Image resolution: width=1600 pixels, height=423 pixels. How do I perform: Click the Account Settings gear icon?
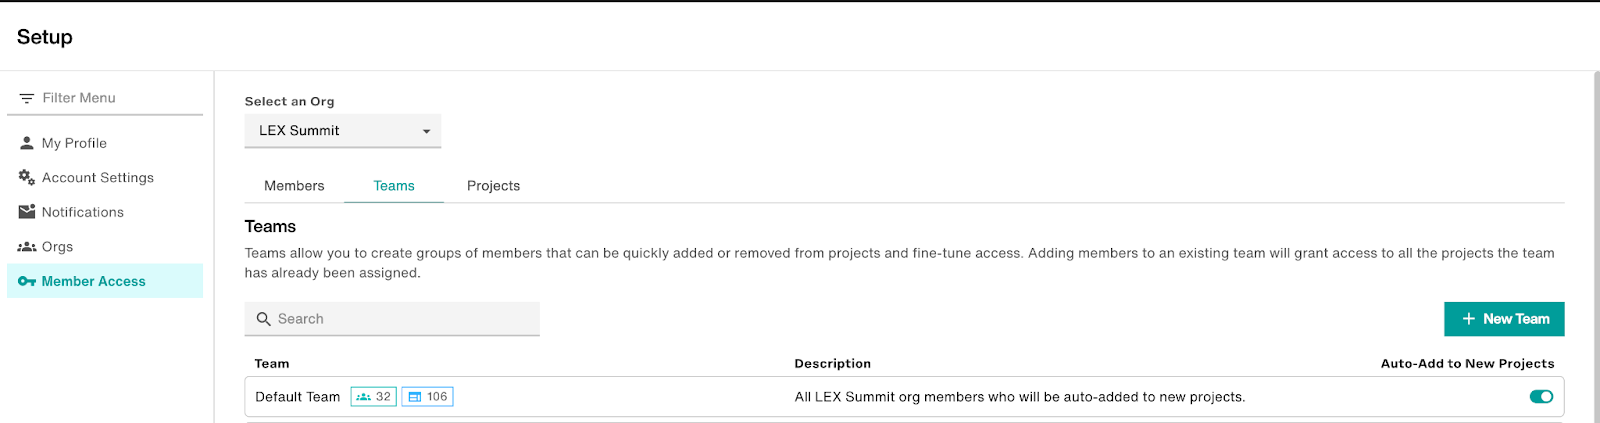(x=27, y=177)
